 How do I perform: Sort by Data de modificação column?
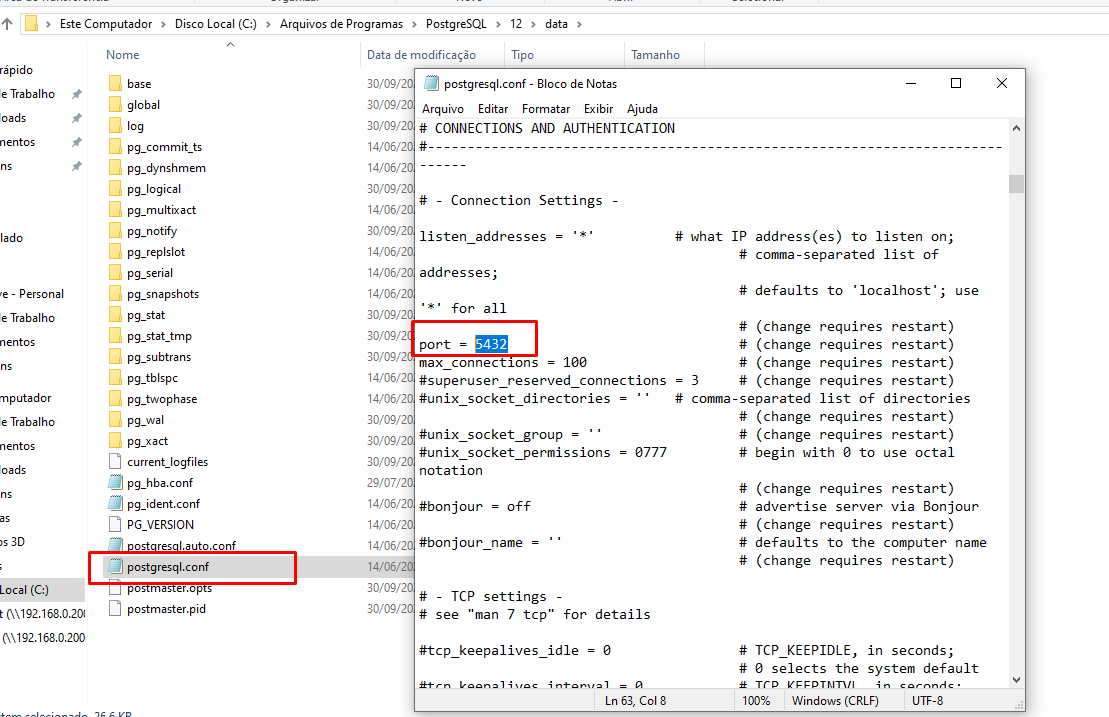(x=421, y=55)
